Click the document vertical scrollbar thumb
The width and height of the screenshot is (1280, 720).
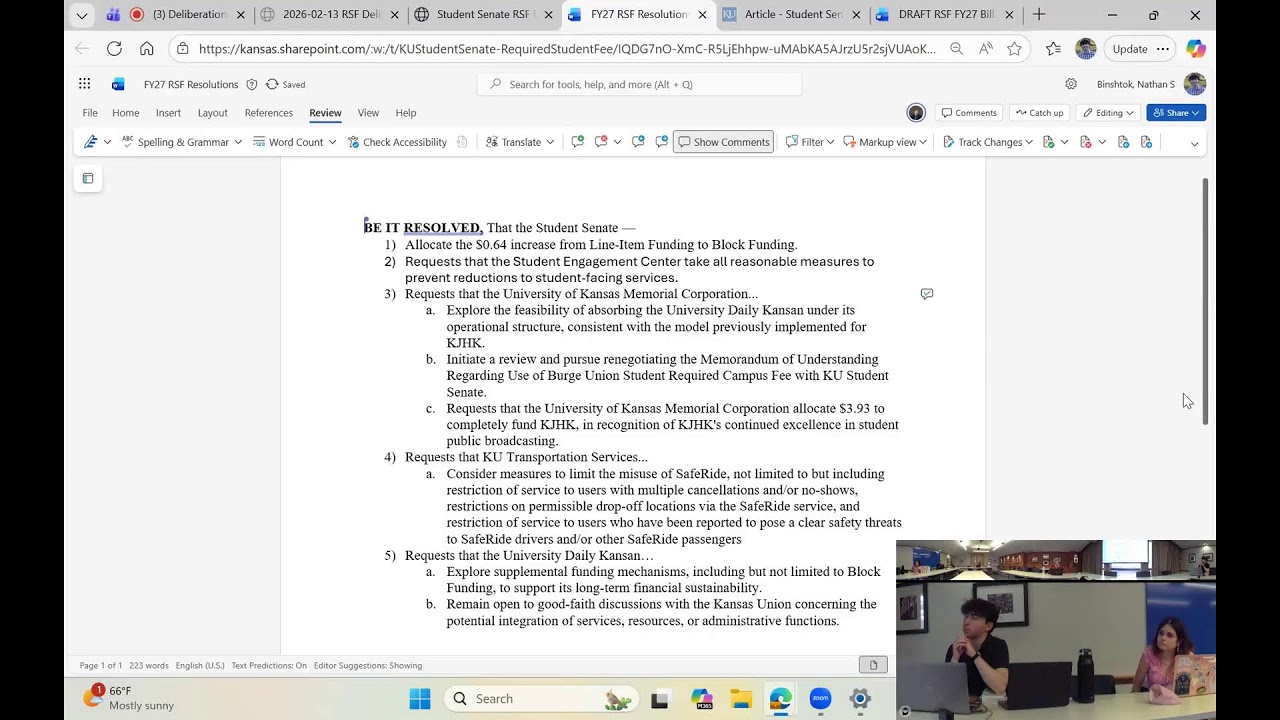pyautogui.click(x=1205, y=301)
